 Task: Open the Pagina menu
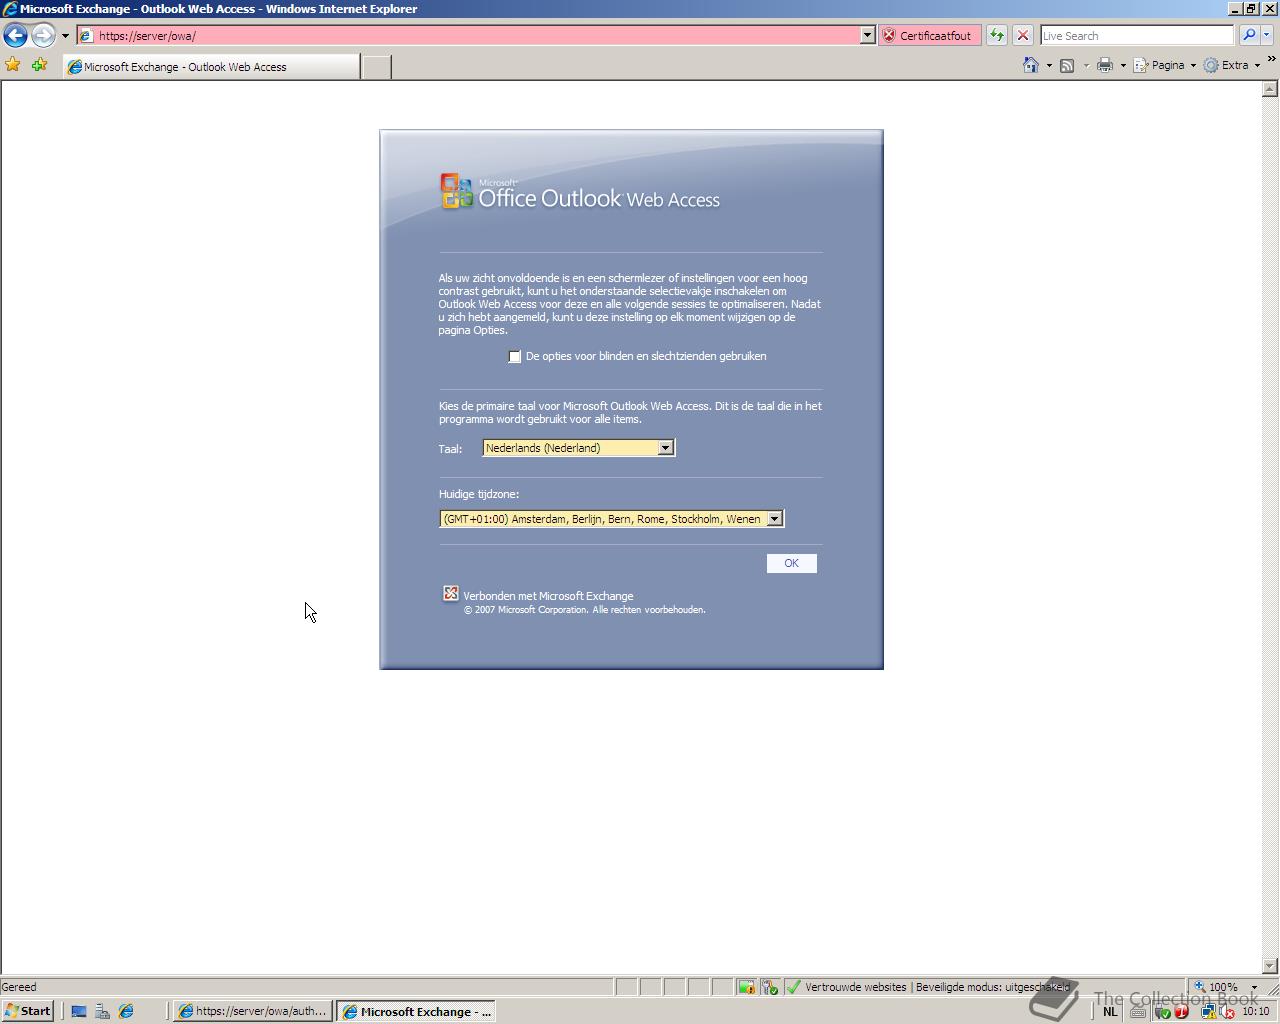(x=1164, y=65)
